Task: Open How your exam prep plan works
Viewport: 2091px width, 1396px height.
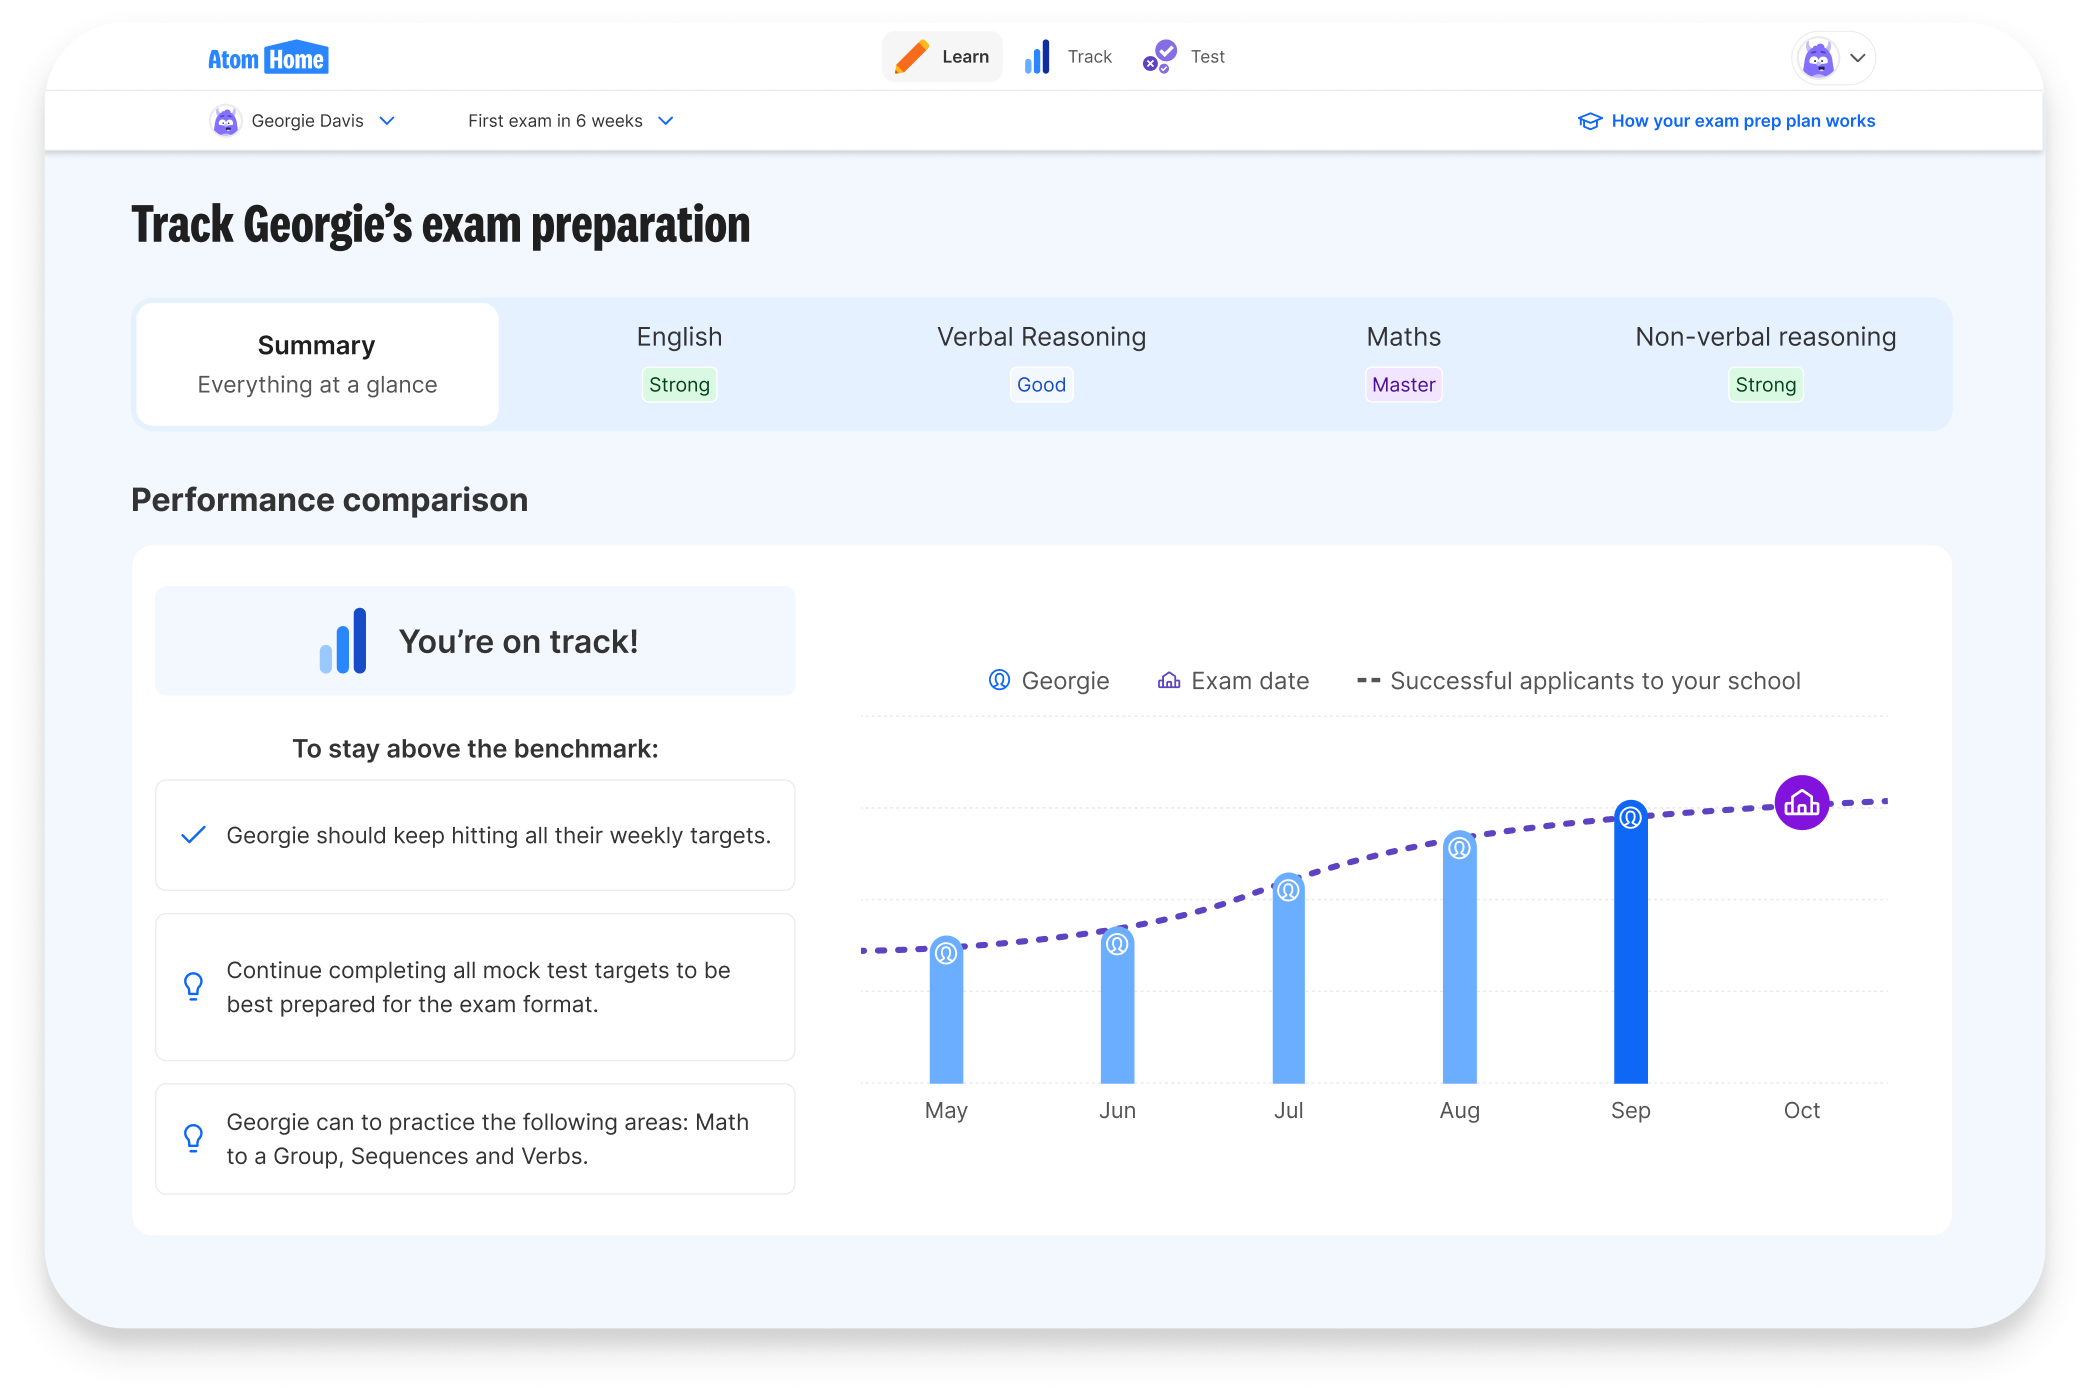Action: pos(1742,121)
